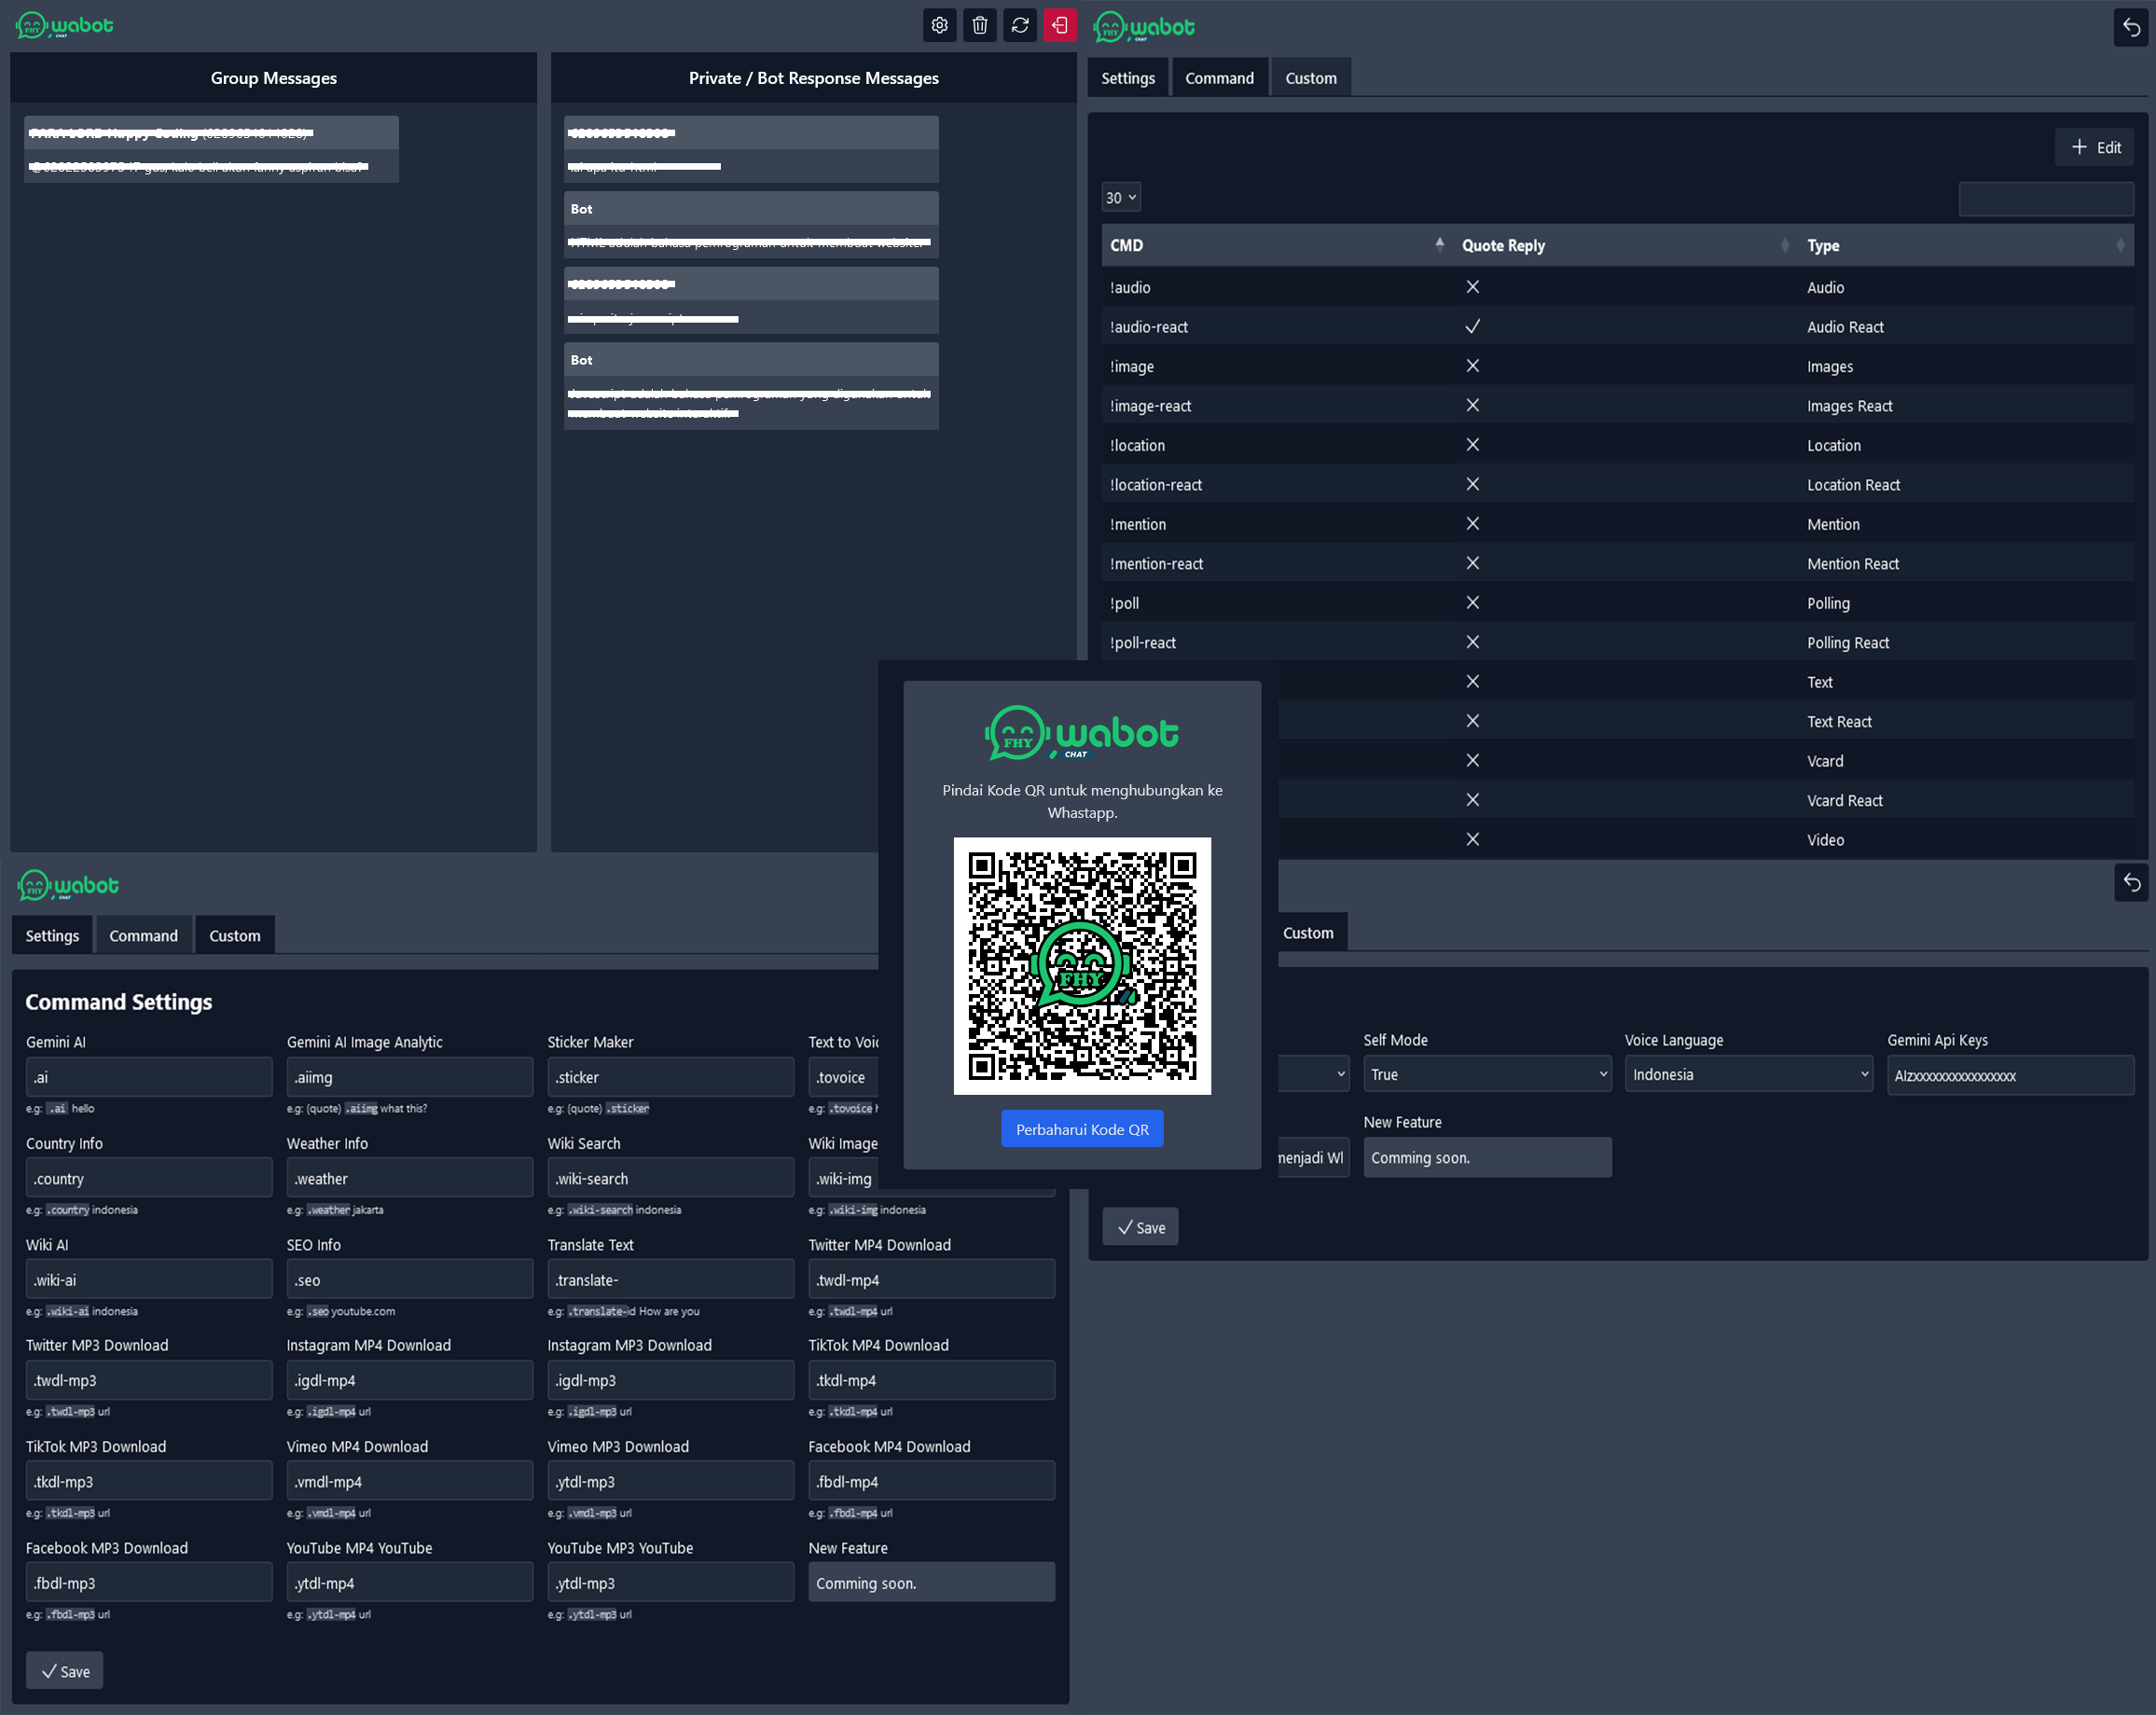
Task: Sort table by Quote Reply column
Action: coord(1626,245)
